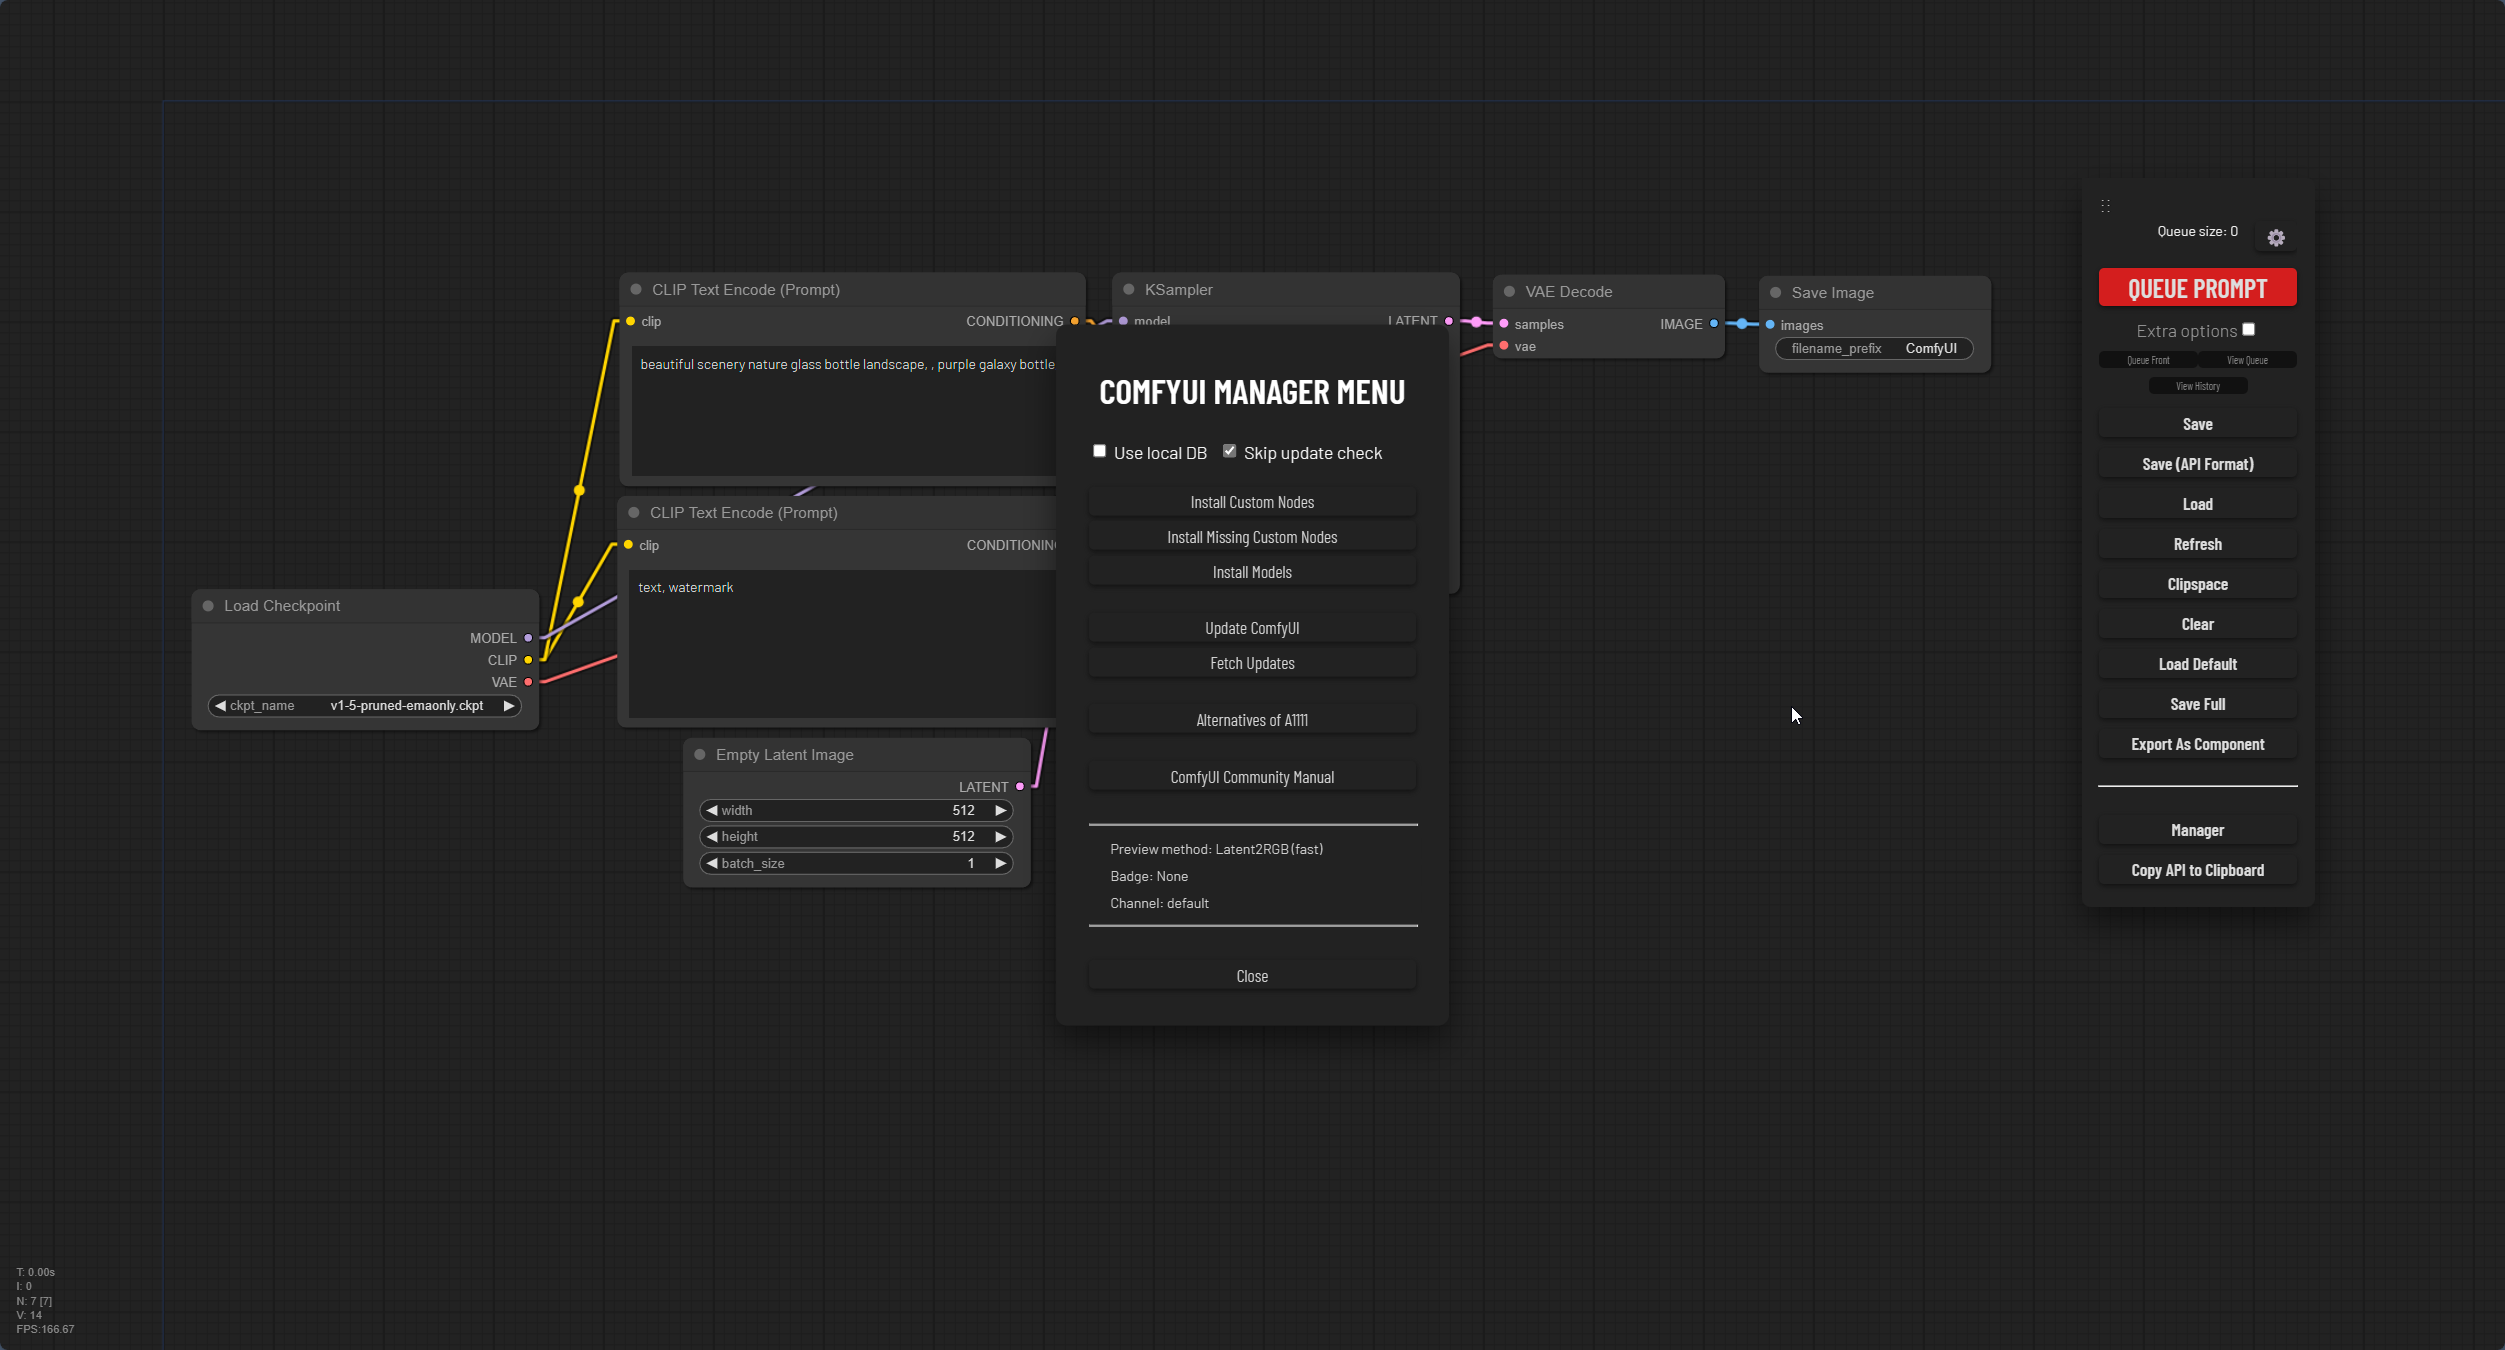
Task: Open the Channel default dropdown
Action: click(x=1159, y=903)
